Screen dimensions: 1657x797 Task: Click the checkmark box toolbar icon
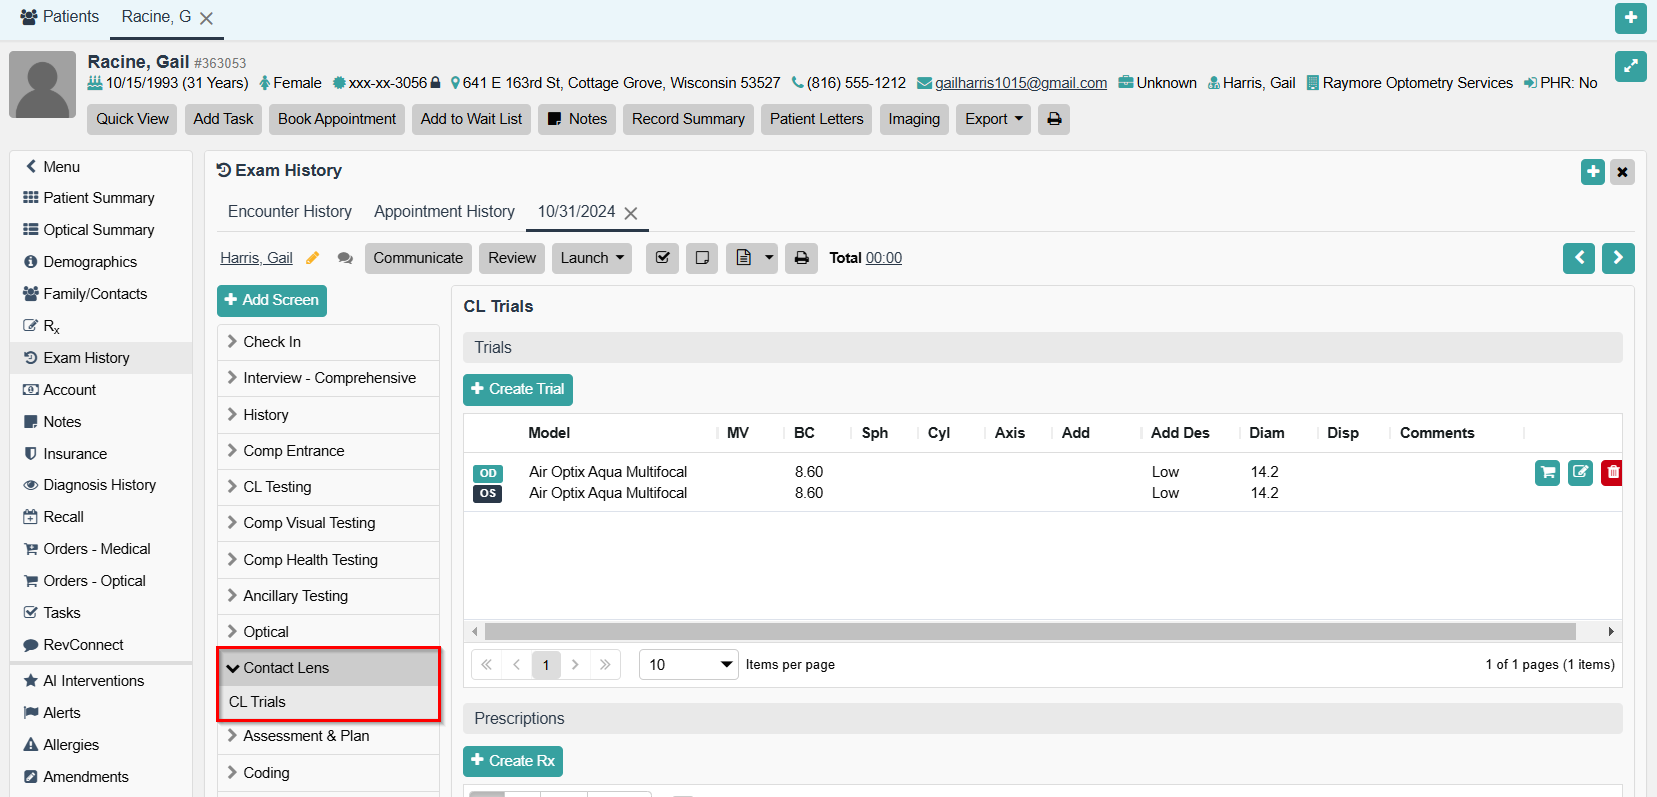[662, 258]
